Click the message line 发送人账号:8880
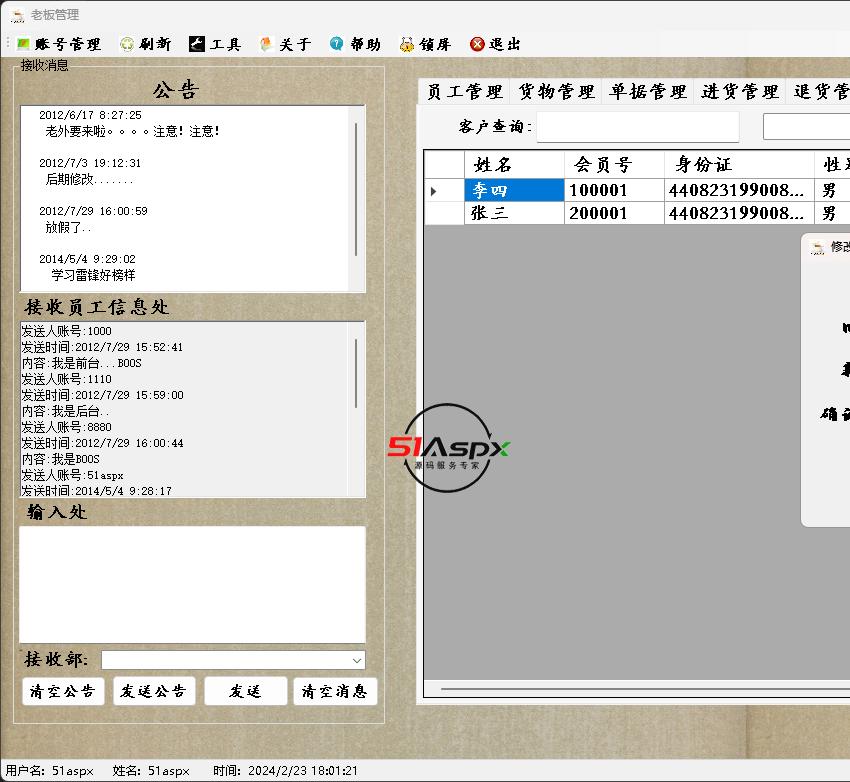 coord(66,427)
